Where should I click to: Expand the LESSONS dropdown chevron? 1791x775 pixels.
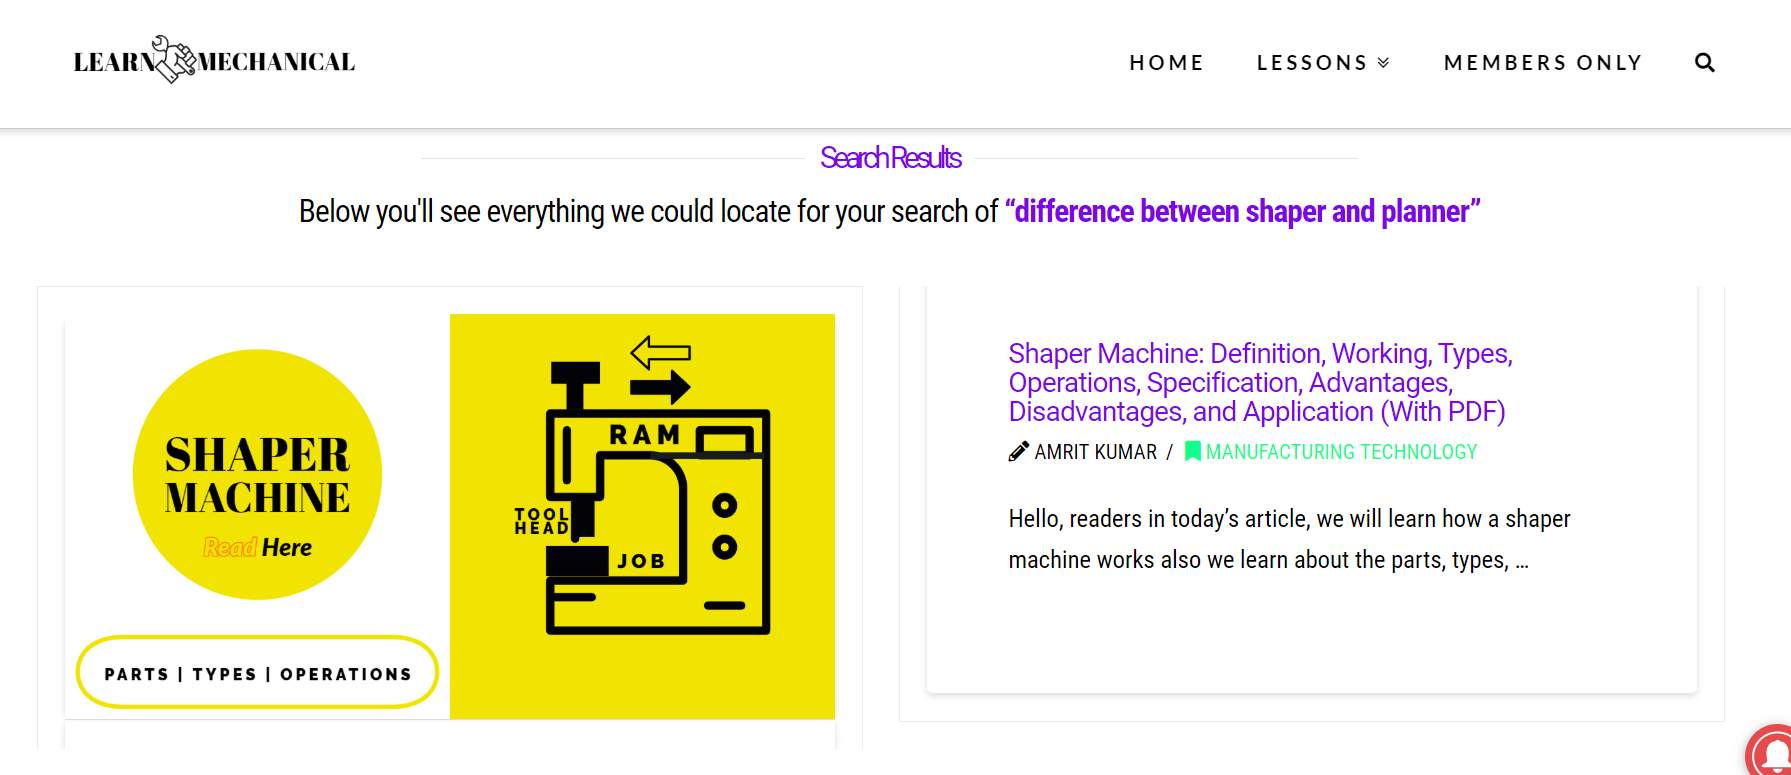pyautogui.click(x=1384, y=63)
